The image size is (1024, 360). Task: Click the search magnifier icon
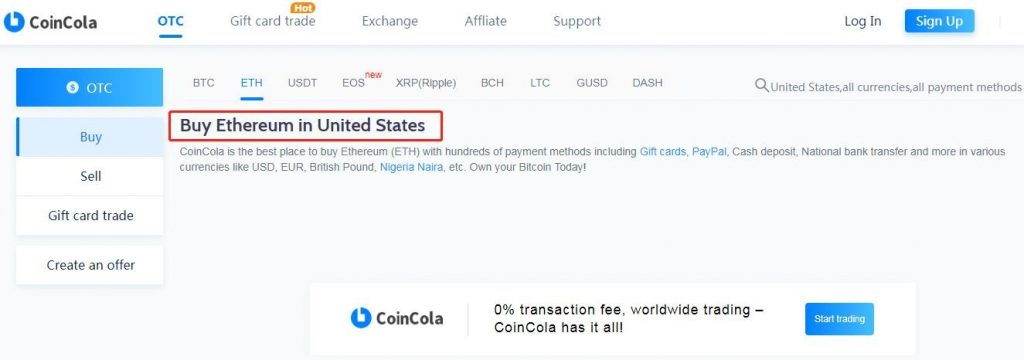click(x=761, y=86)
